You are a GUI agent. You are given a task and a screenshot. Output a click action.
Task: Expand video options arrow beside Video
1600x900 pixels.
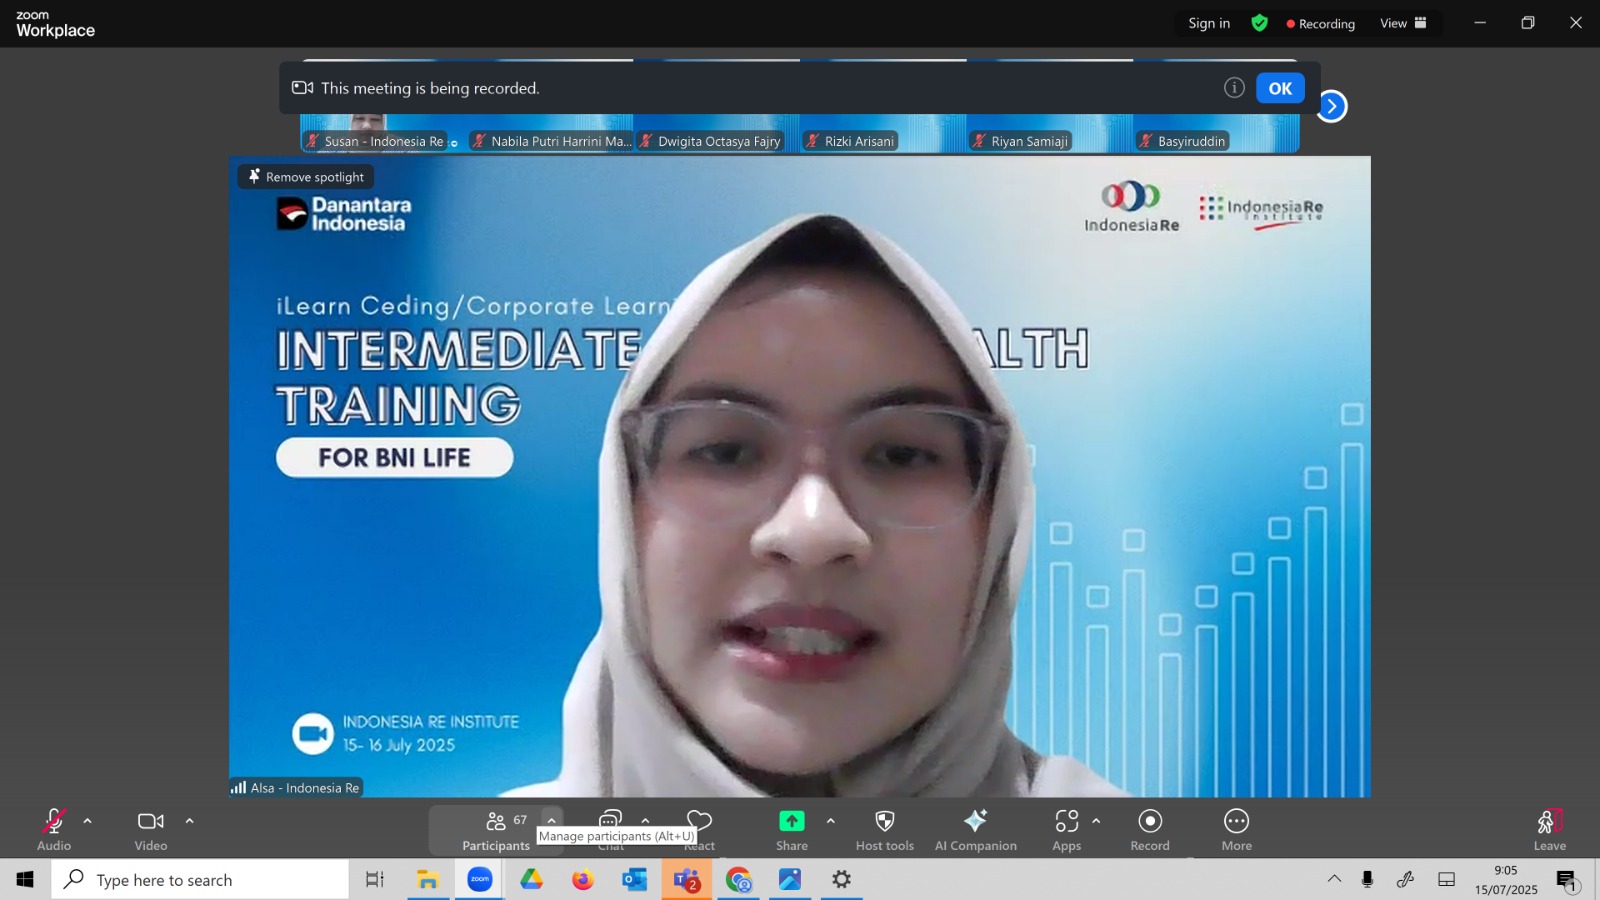[x=189, y=821]
